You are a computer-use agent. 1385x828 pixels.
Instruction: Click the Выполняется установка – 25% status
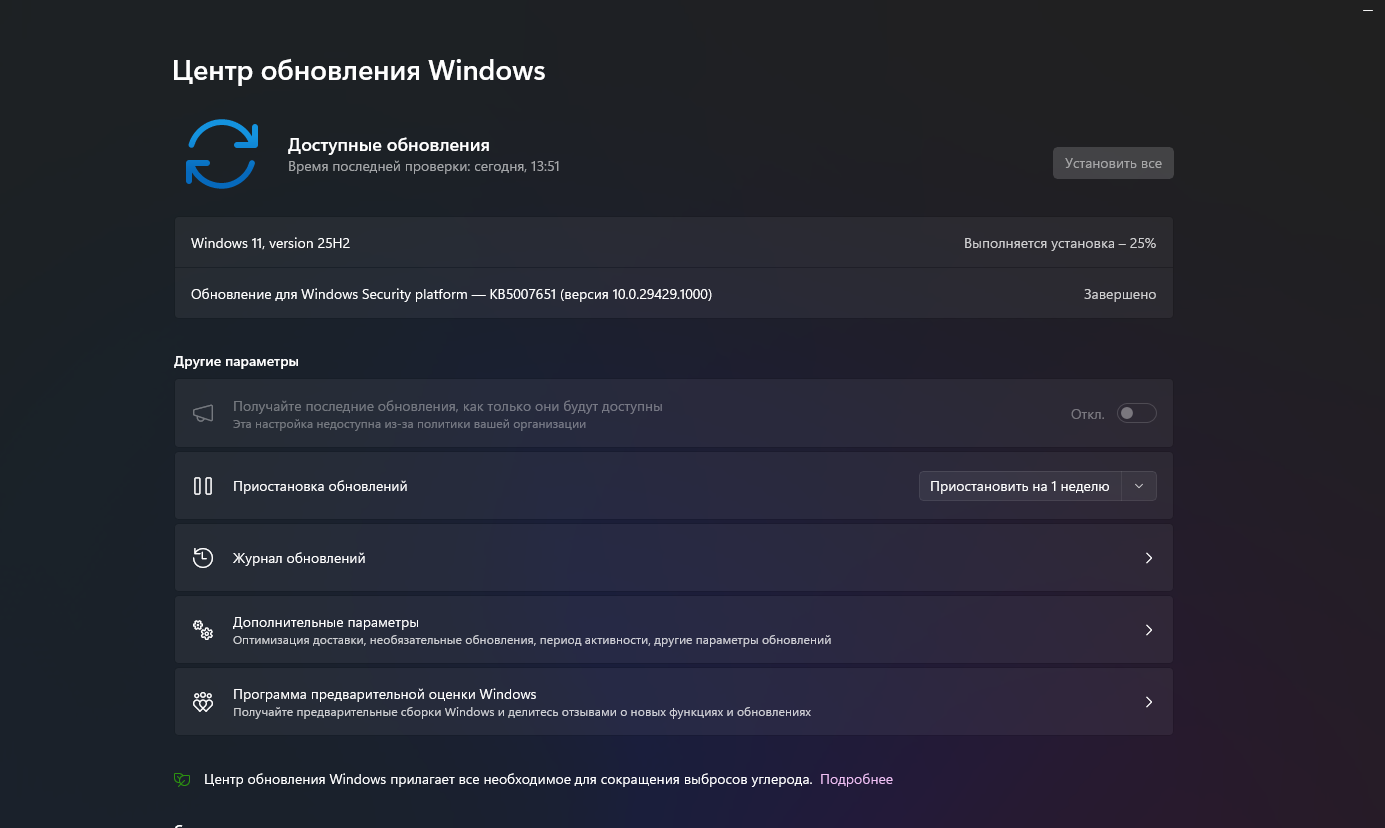[x=1060, y=243]
